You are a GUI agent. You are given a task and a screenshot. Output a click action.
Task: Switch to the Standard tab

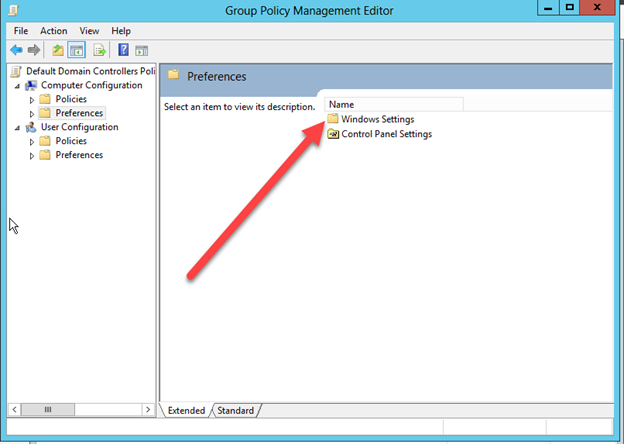pos(235,410)
